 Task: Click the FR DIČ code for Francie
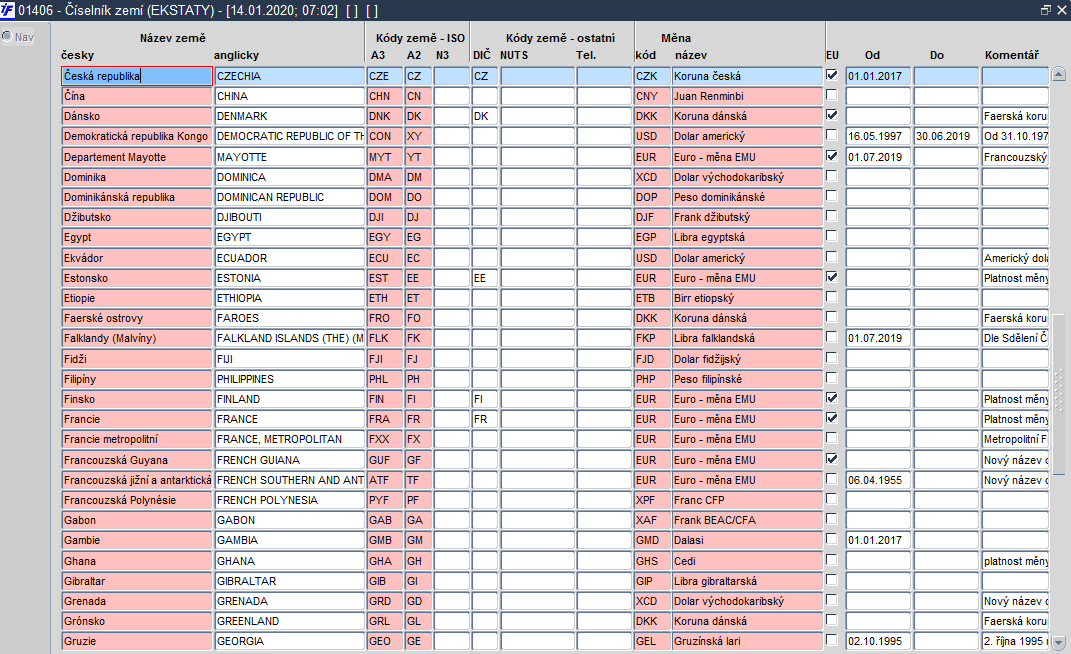point(484,419)
